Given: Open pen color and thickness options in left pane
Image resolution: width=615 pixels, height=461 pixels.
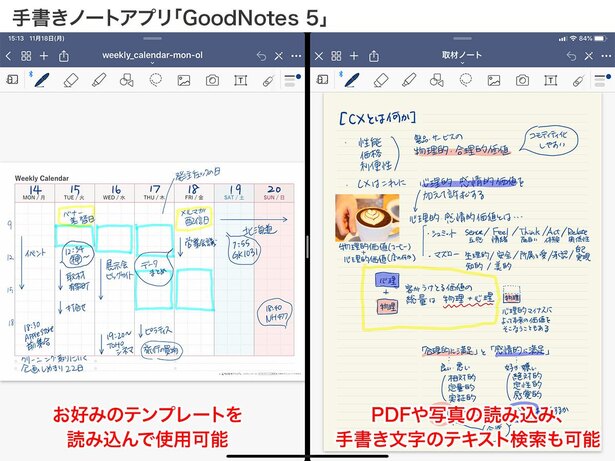Looking at the screenshot, I should point(292,80).
